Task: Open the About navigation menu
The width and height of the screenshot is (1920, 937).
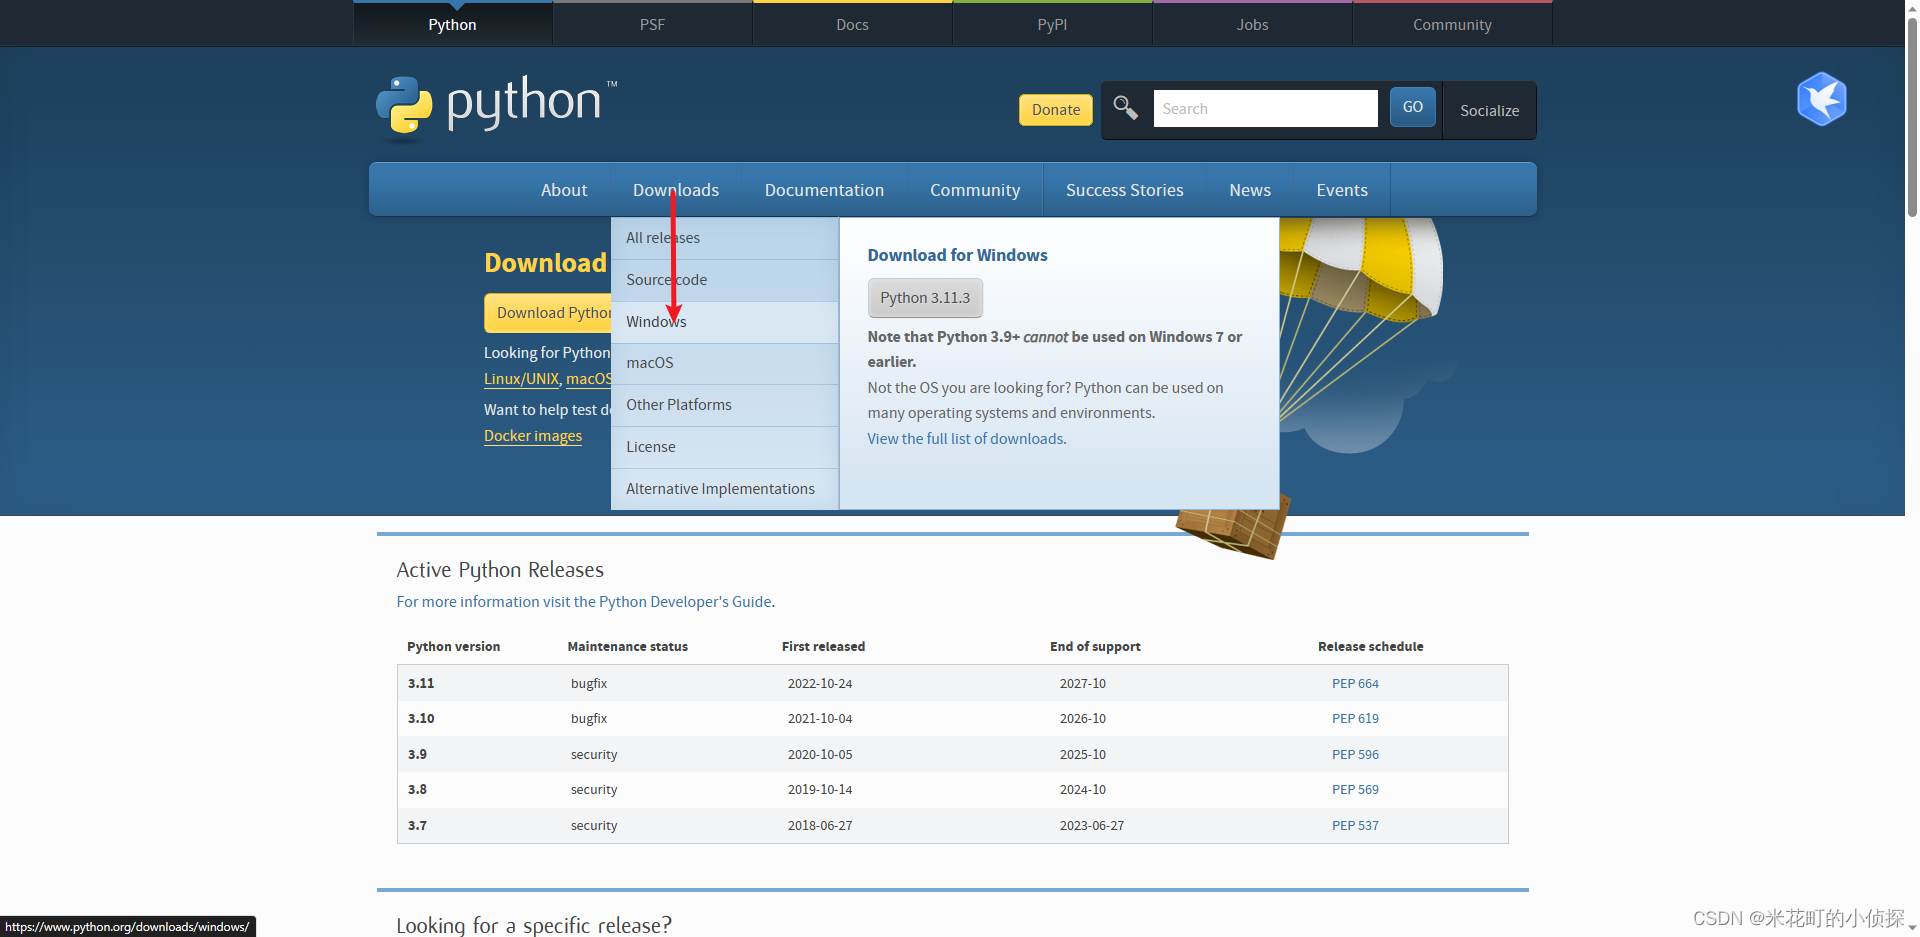Action: 564,190
